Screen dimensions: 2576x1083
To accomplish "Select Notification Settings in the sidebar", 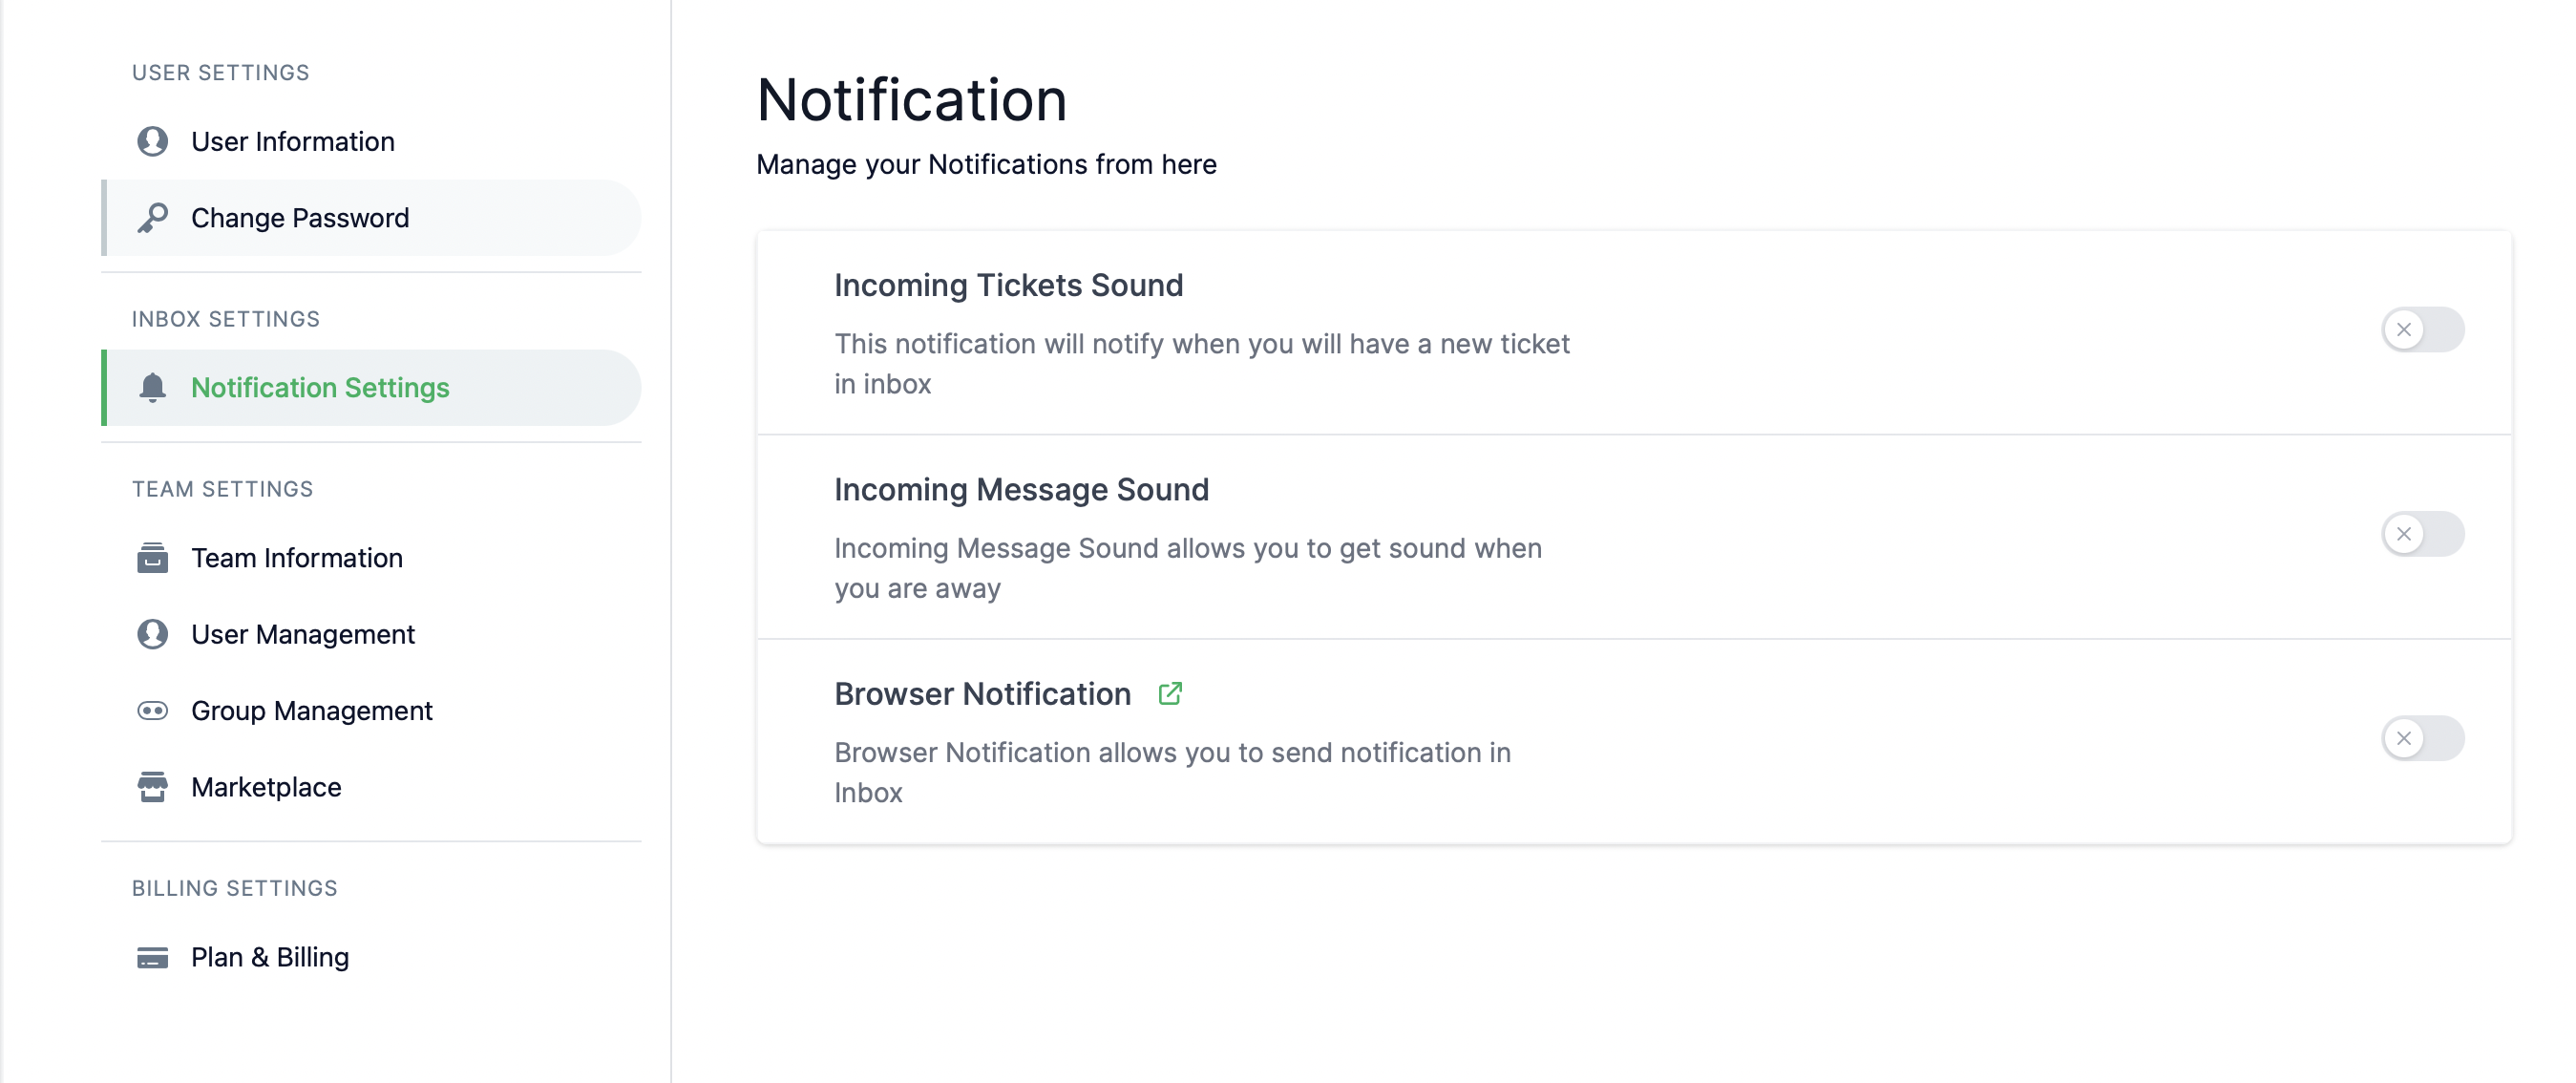I will click(x=320, y=387).
